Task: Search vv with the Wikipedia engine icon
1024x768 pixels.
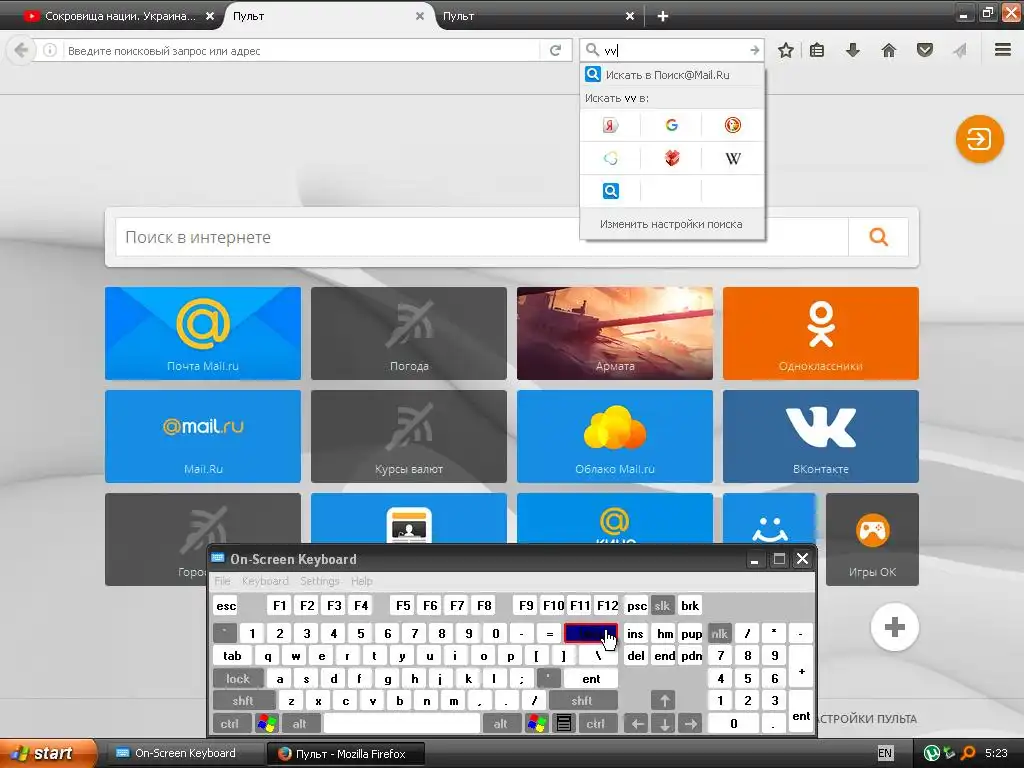Action: coord(733,158)
